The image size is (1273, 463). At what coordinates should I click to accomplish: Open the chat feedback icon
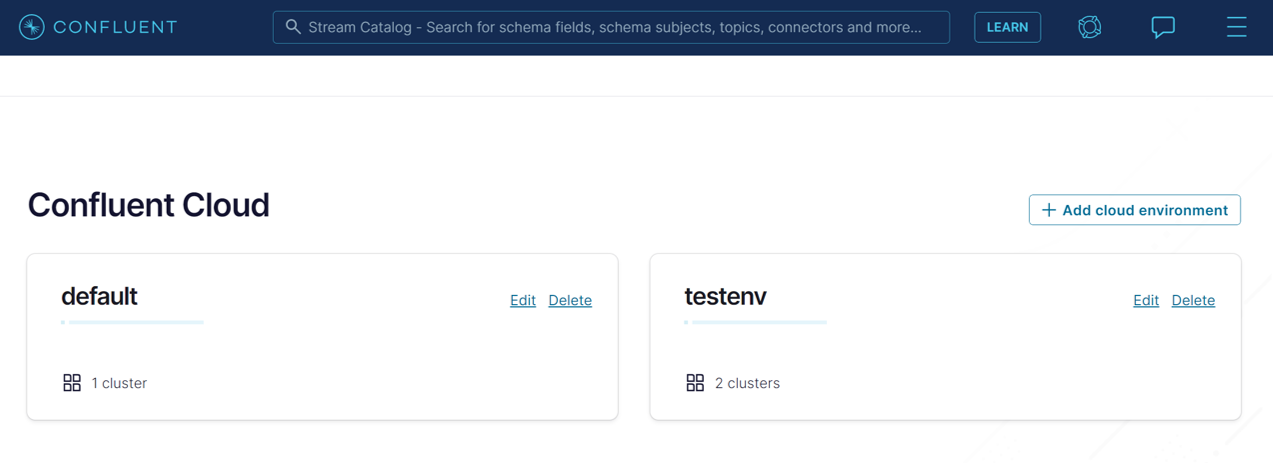click(x=1163, y=27)
